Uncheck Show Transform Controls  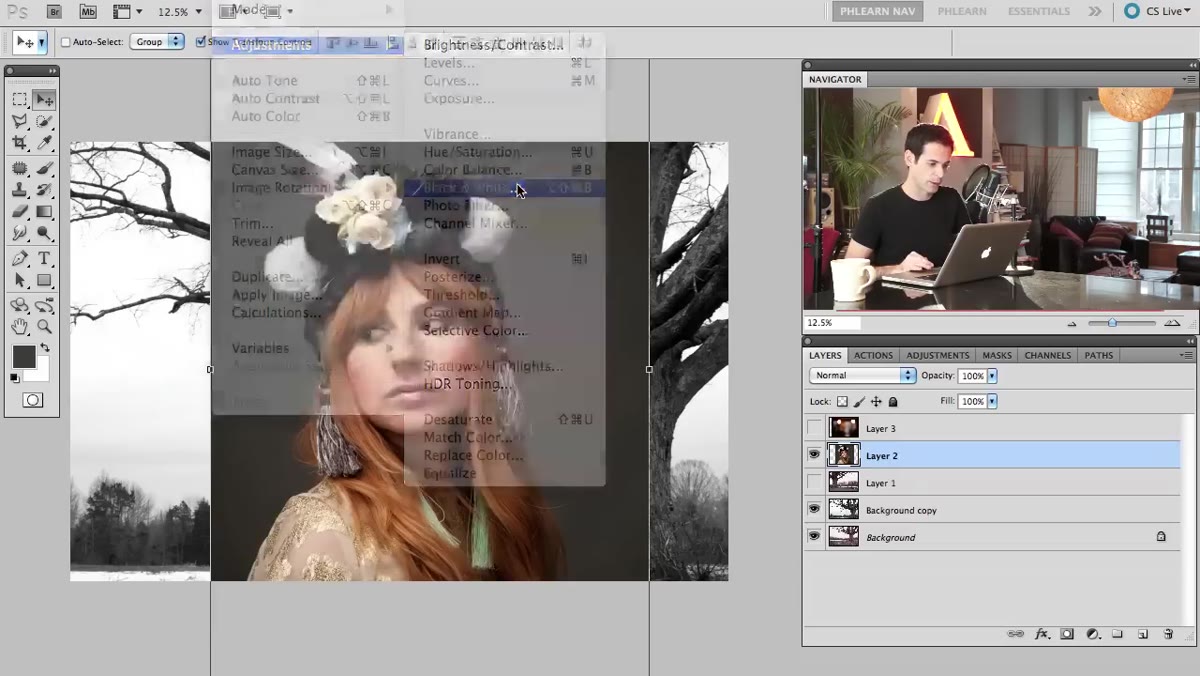coord(201,42)
